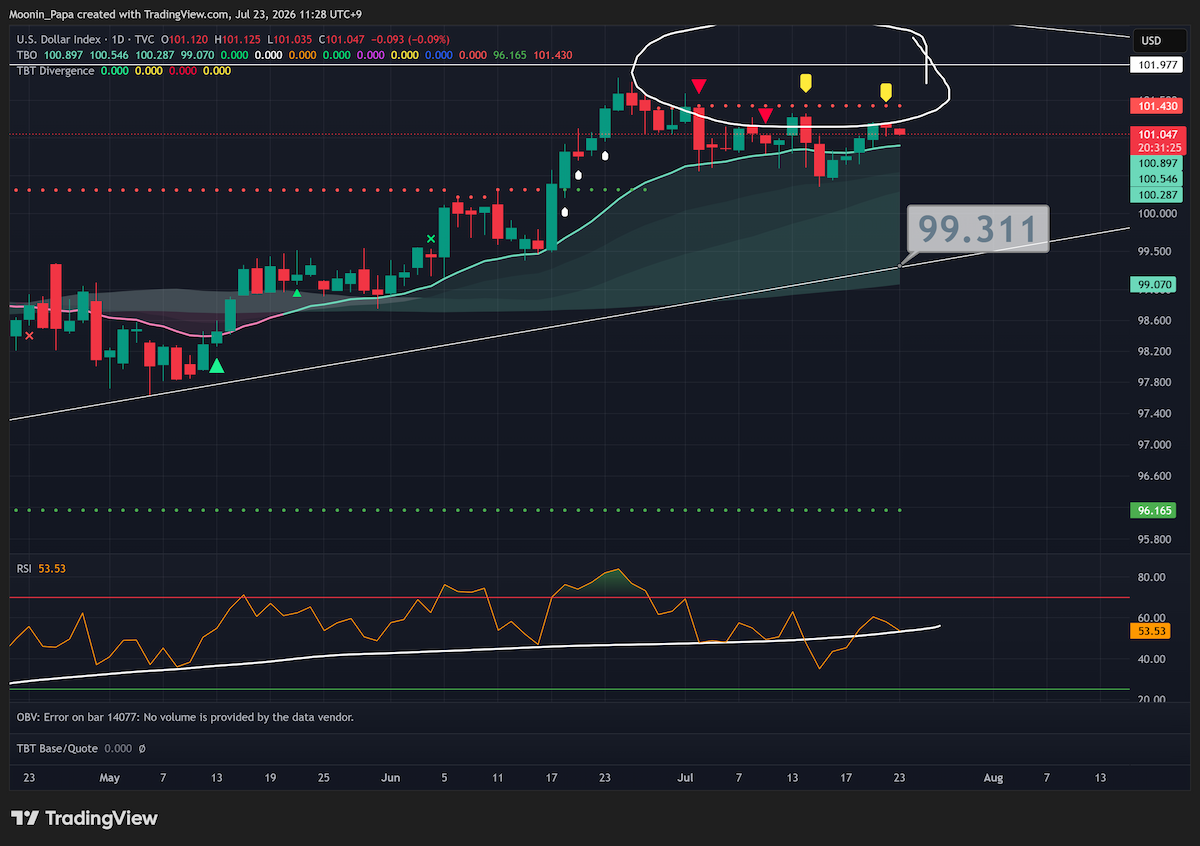Select the yellow marker above mid-July candles
Image resolution: width=1200 pixels, height=846 pixels.
[806, 81]
